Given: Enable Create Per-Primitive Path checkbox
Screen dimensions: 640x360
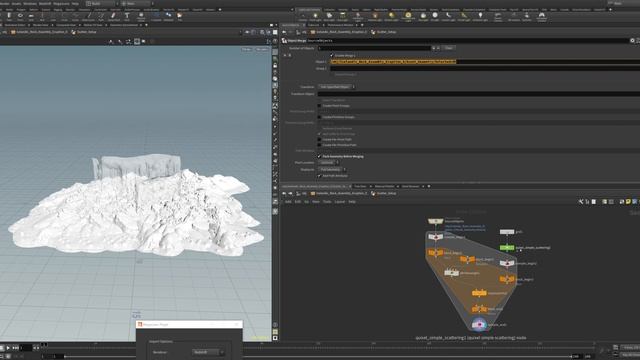Looking at the screenshot, I should 319,145.
